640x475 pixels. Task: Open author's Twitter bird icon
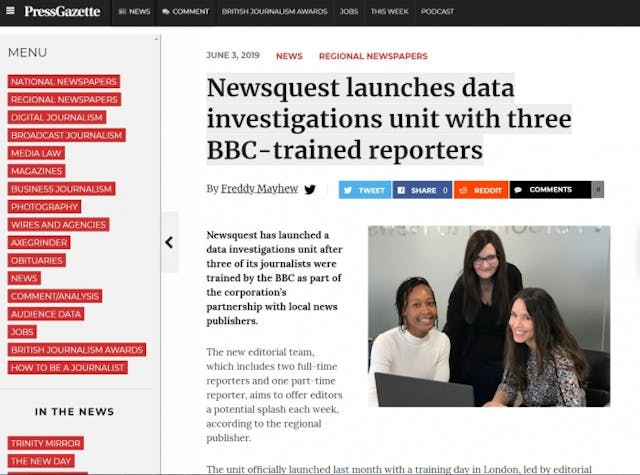pos(310,189)
